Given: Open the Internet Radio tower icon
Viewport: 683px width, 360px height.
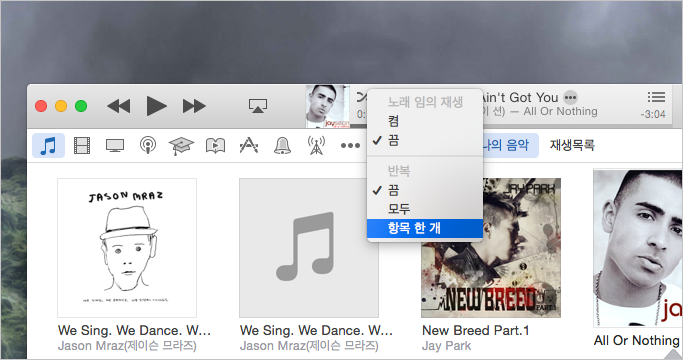Looking at the screenshot, I should [x=316, y=145].
